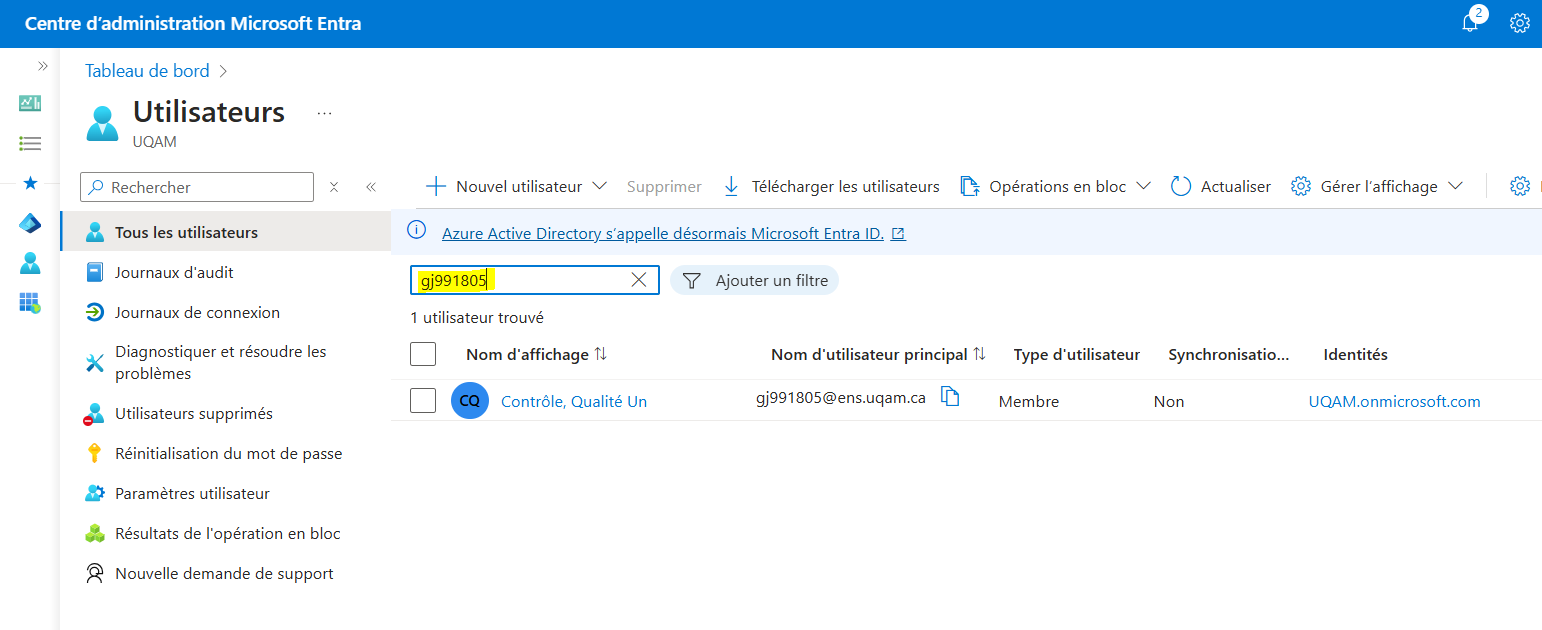Open the Contrôle, Qualité Un user link

click(573, 401)
